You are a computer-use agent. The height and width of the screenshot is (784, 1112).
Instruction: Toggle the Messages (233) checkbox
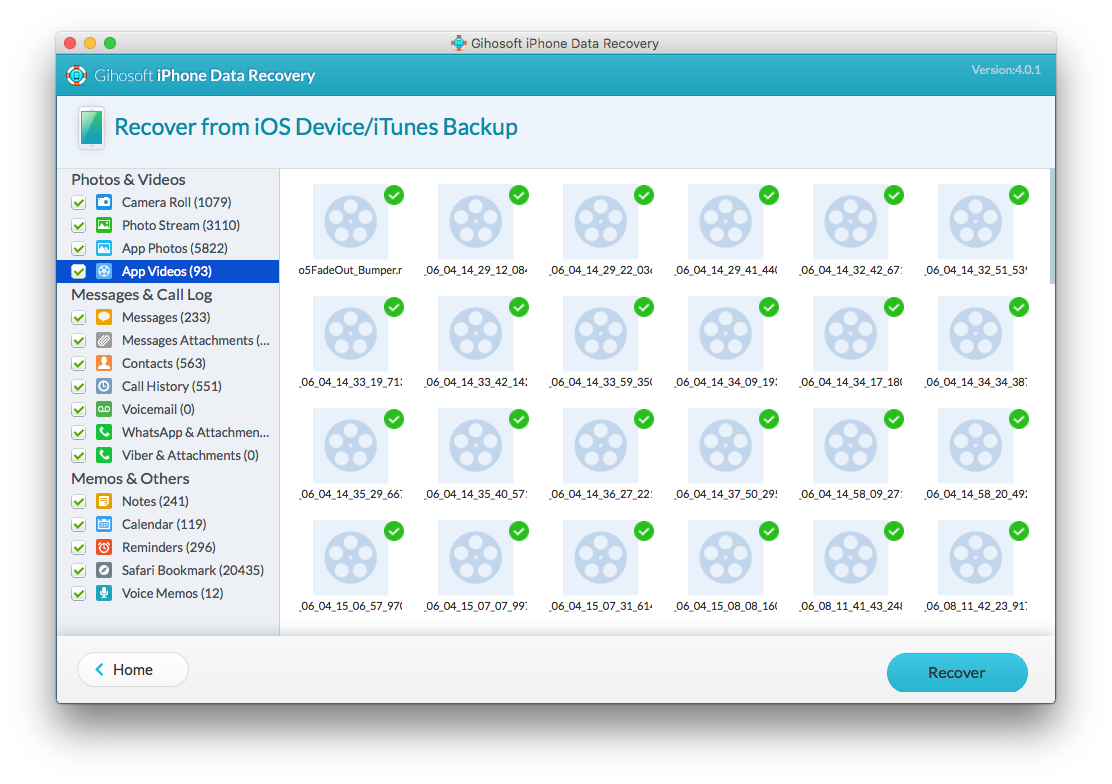pyautogui.click(x=79, y=318)
